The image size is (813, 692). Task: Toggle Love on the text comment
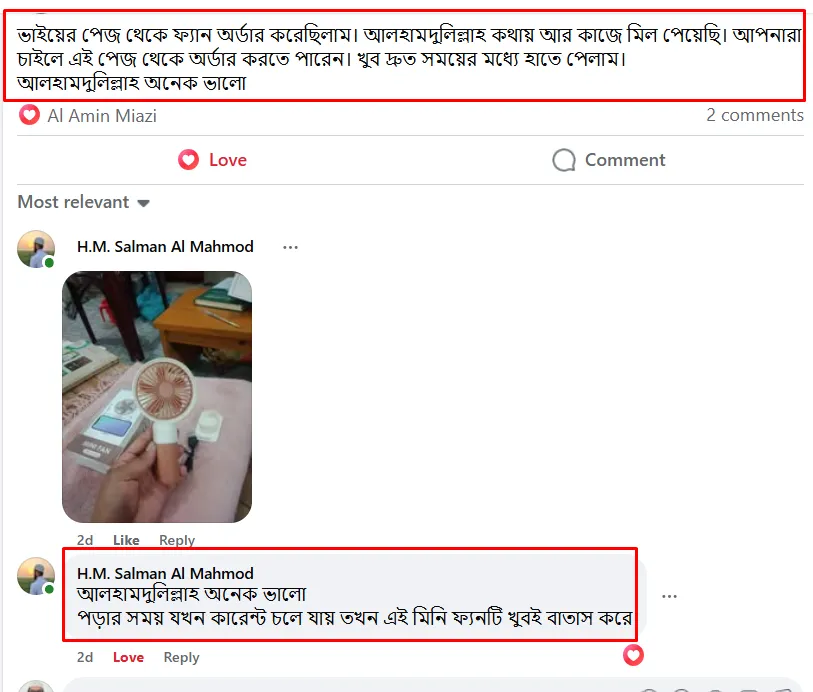(128, 657)
